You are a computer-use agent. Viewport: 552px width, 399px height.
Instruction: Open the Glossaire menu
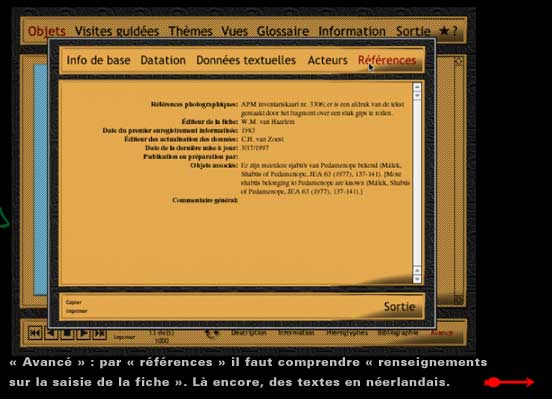pyautogui.click(x=283, y=31)
